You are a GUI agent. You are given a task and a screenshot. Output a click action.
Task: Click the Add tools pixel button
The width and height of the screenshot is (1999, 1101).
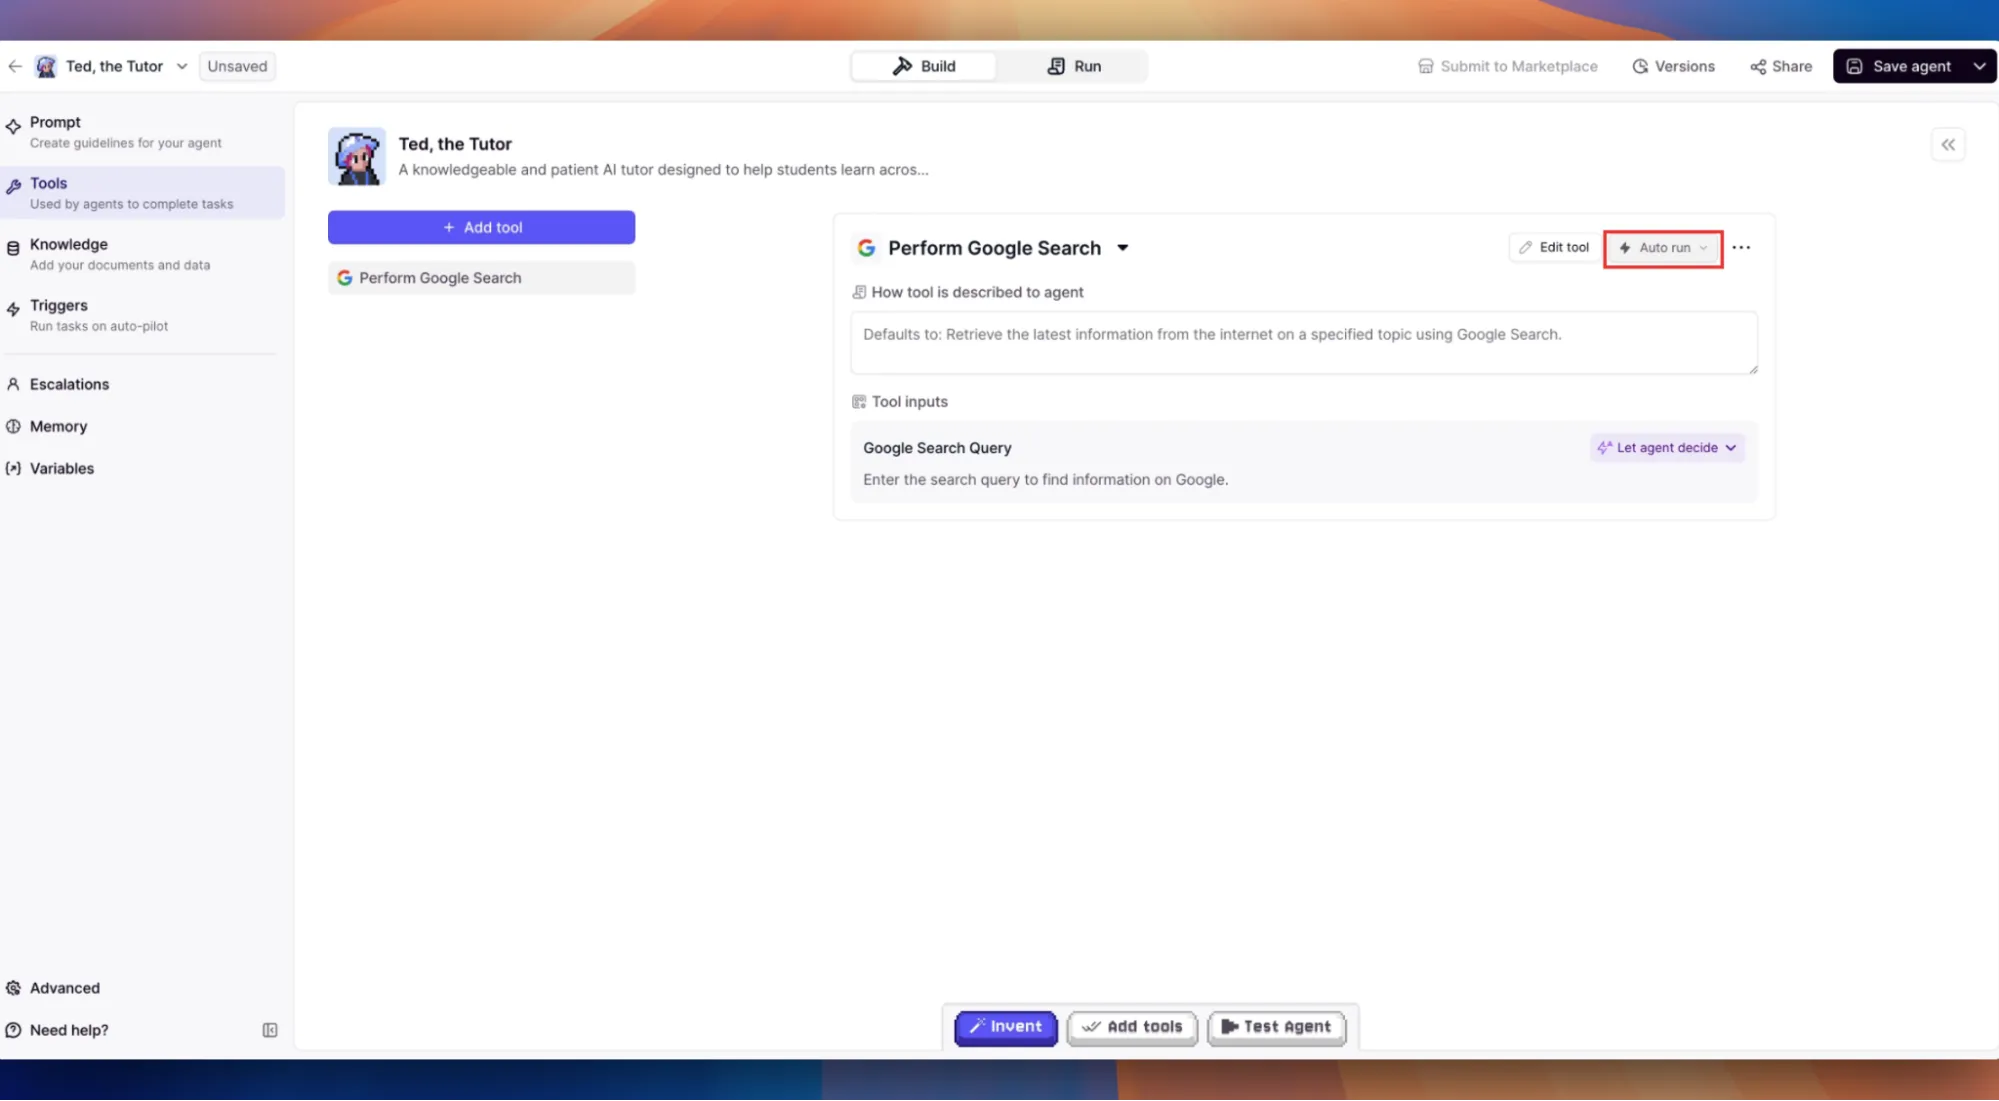1132,1027
